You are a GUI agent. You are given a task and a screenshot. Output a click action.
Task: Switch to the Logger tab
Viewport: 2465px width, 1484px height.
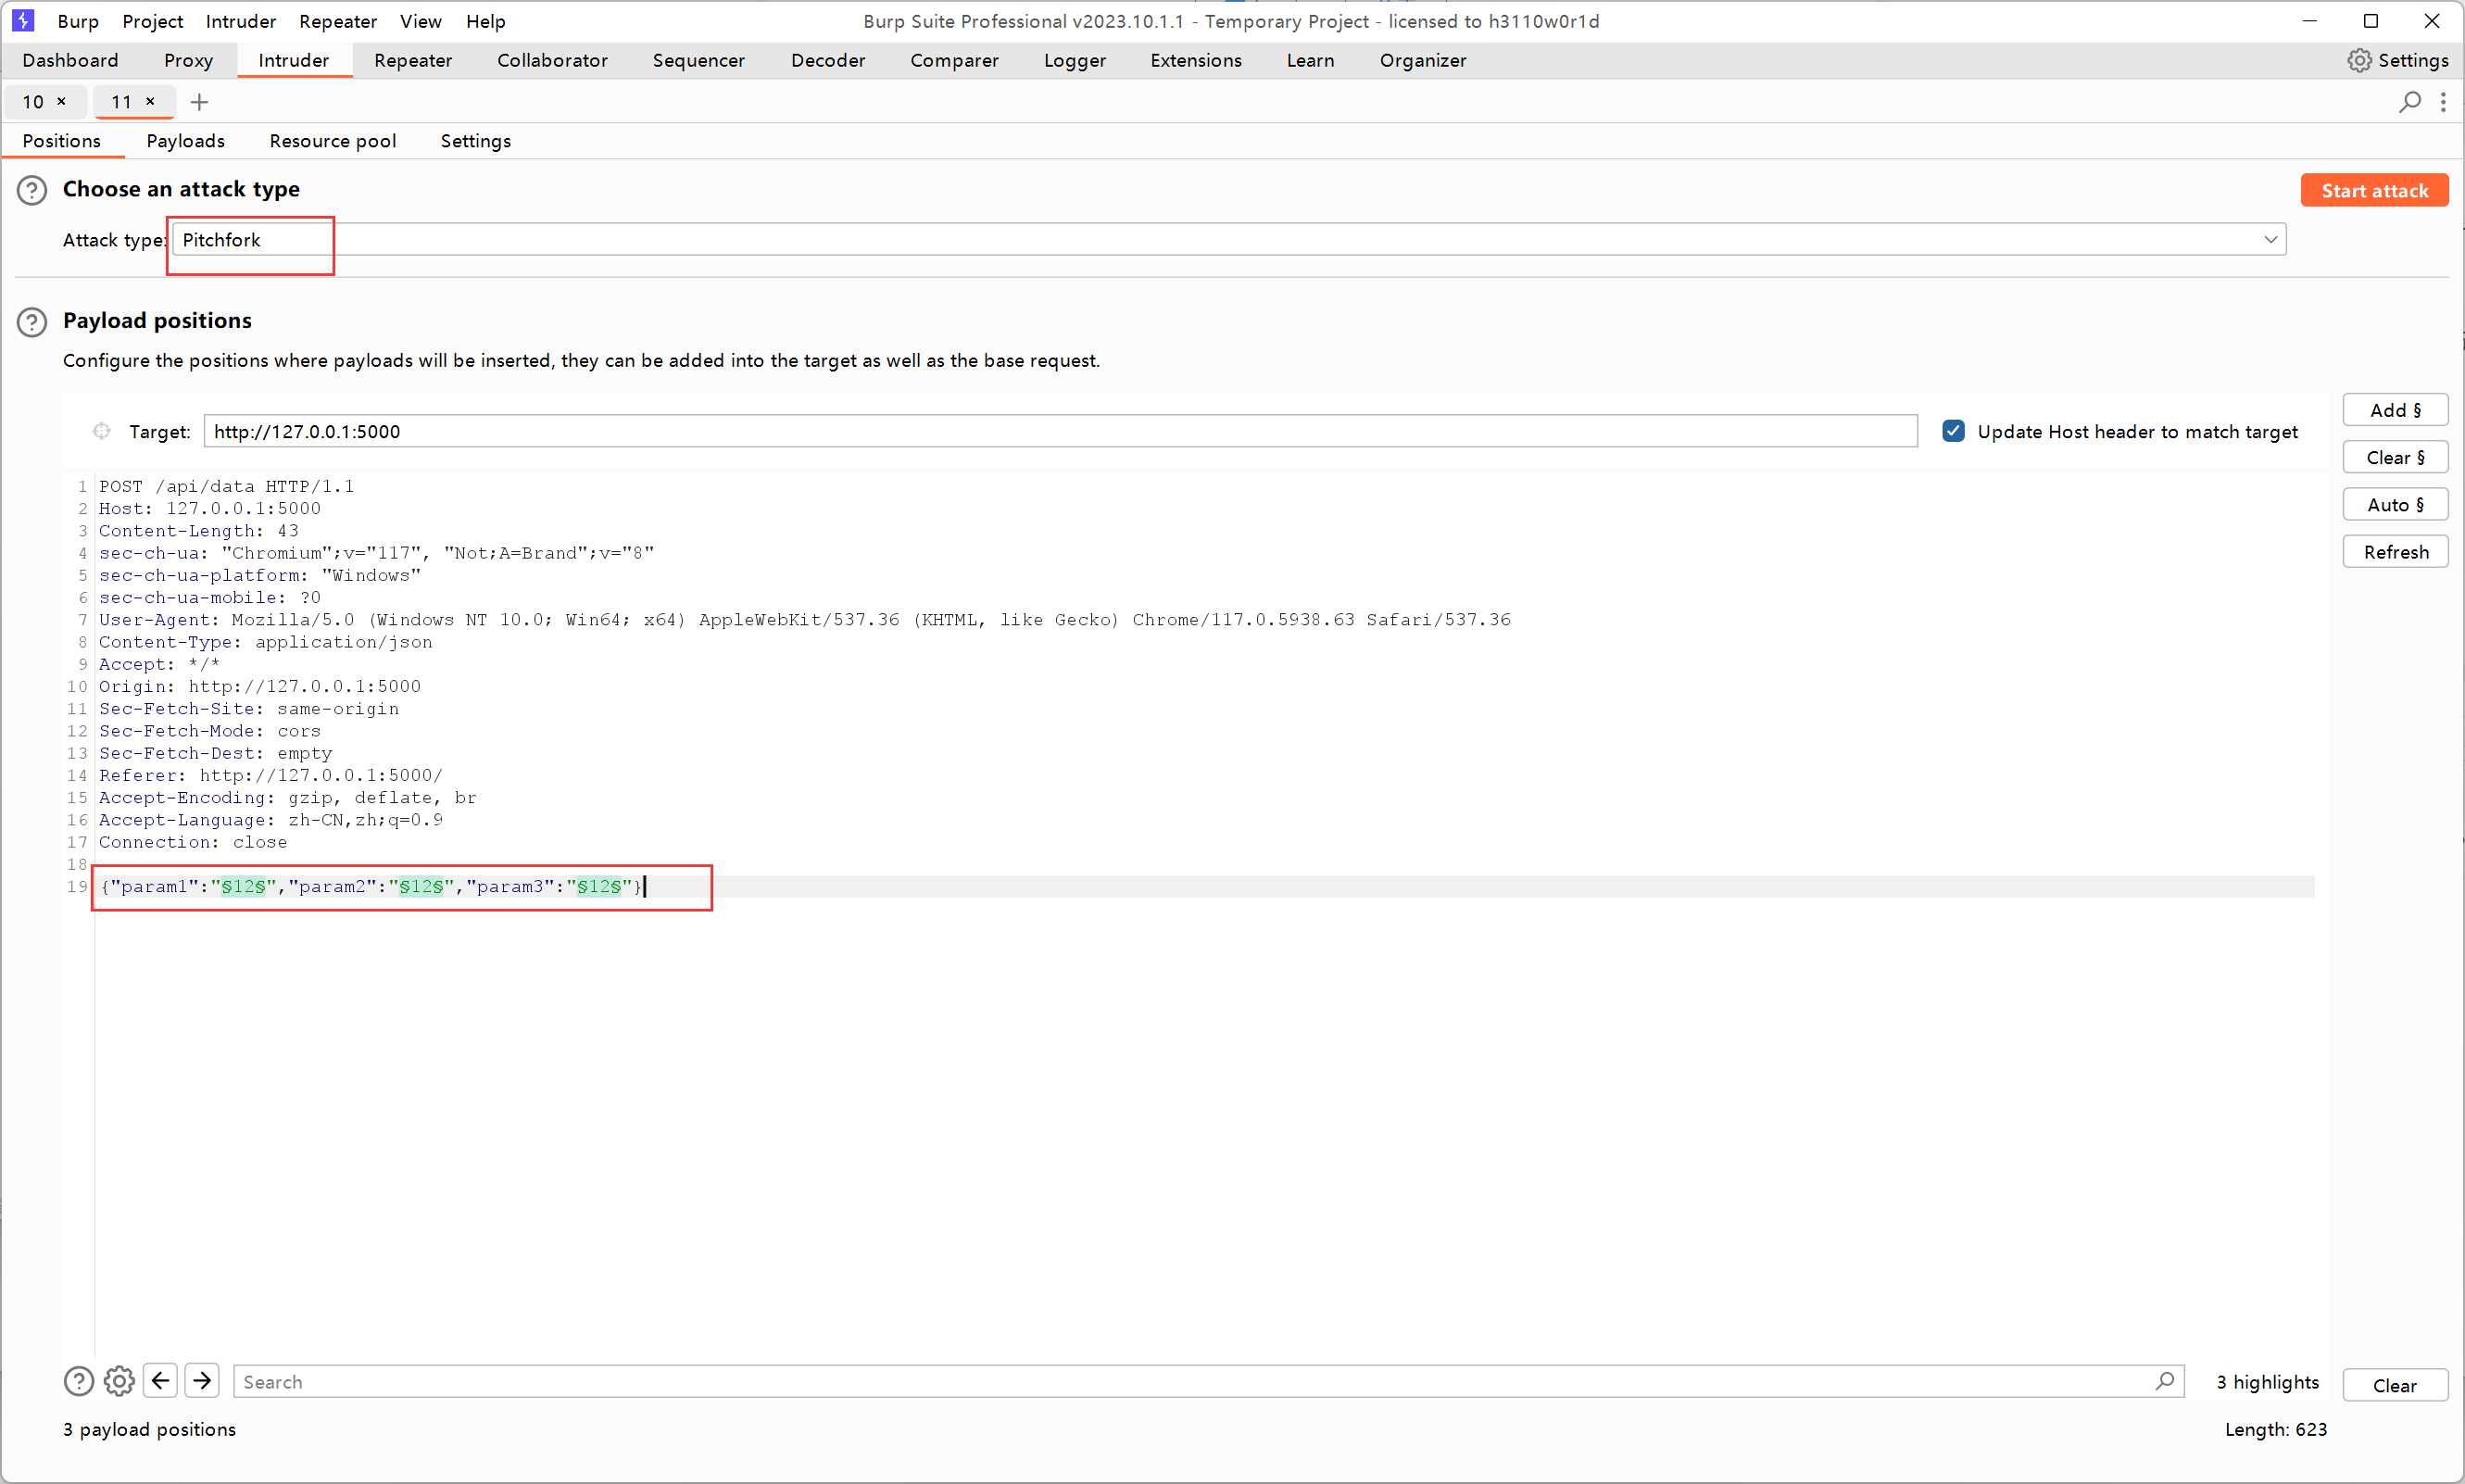click(1075, 60)
